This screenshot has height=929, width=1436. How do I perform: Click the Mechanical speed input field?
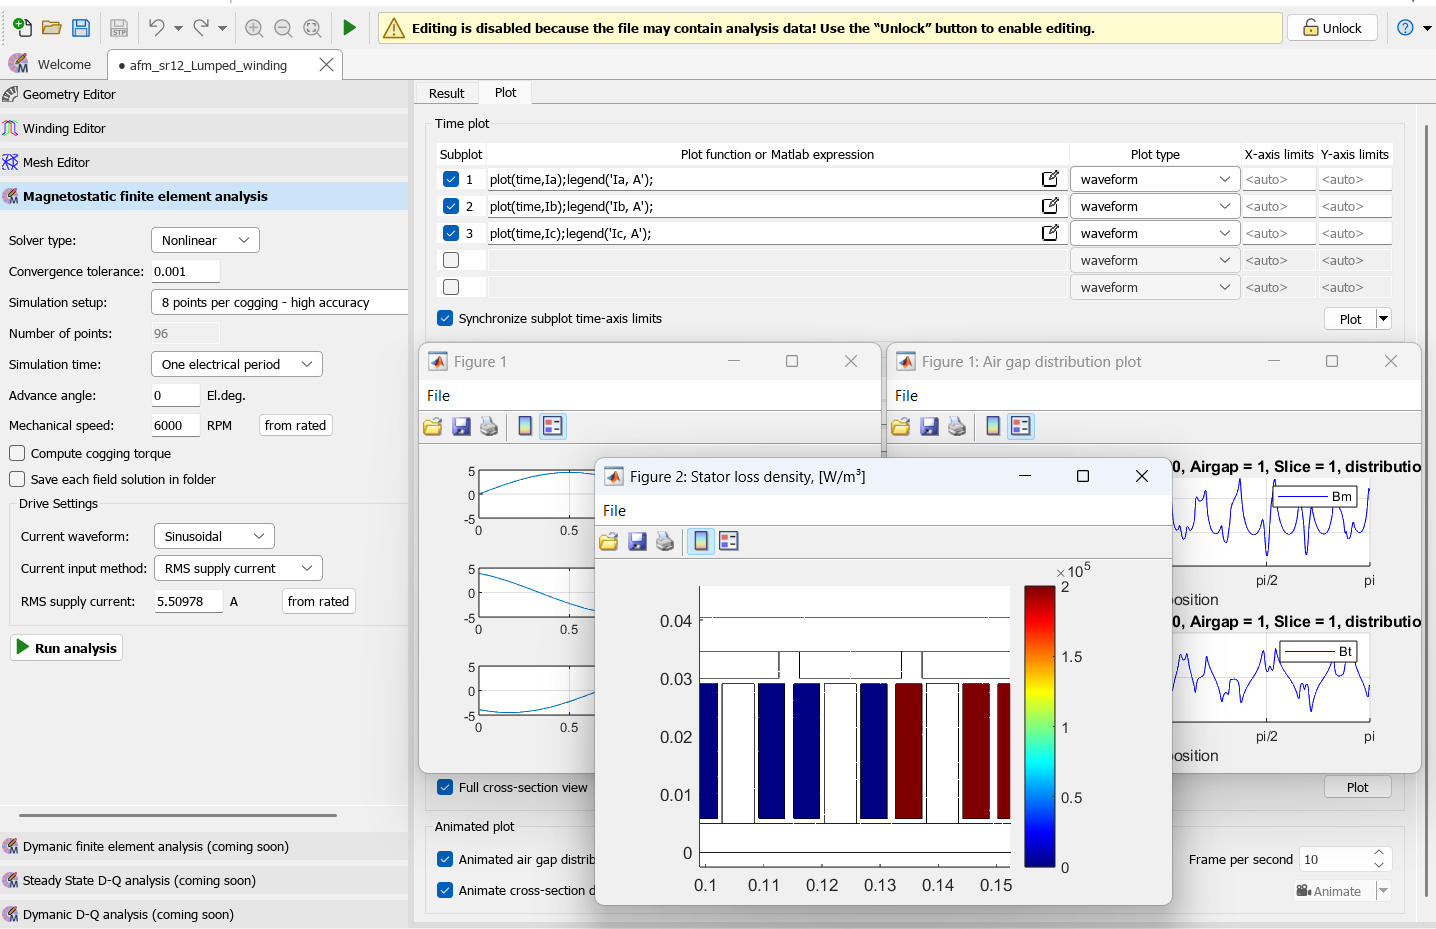174,425
